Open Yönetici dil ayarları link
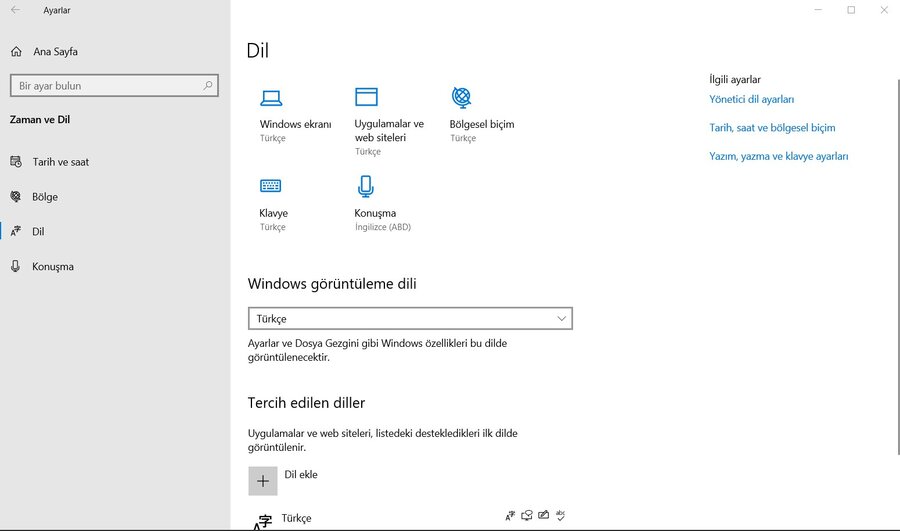The width and height of the screenshot is (900, 531). click(751, 99)
